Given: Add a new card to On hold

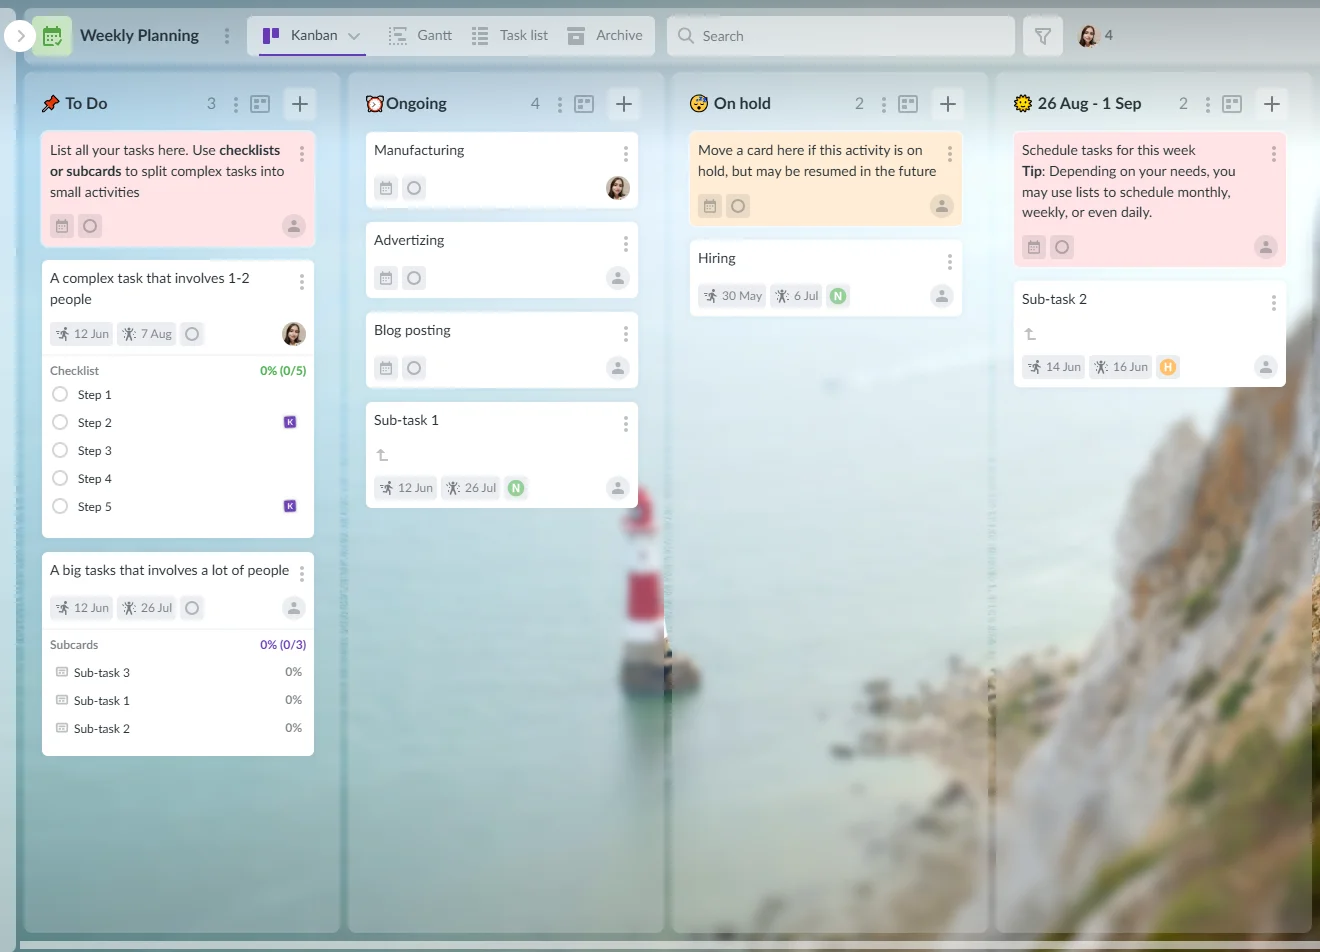Looking at the screenshot, I should click(948, 104).
